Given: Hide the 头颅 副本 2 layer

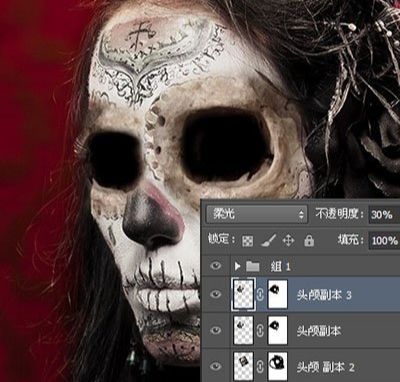Looking at the screenshot, I should click(216, 366).
